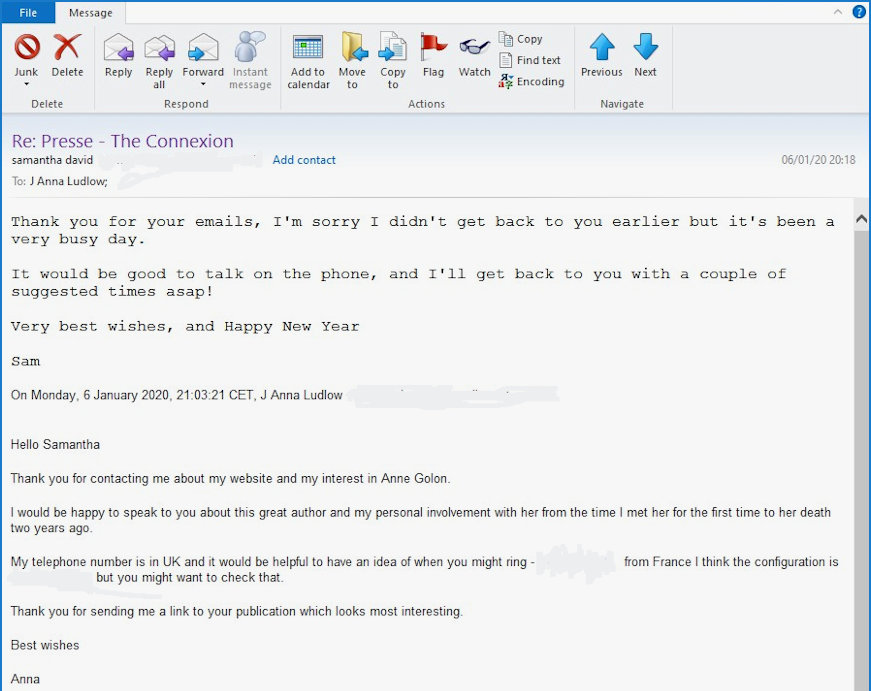
Task: Click the Junk mail icon
Action: pyautogui.click(x=26, y=48)
